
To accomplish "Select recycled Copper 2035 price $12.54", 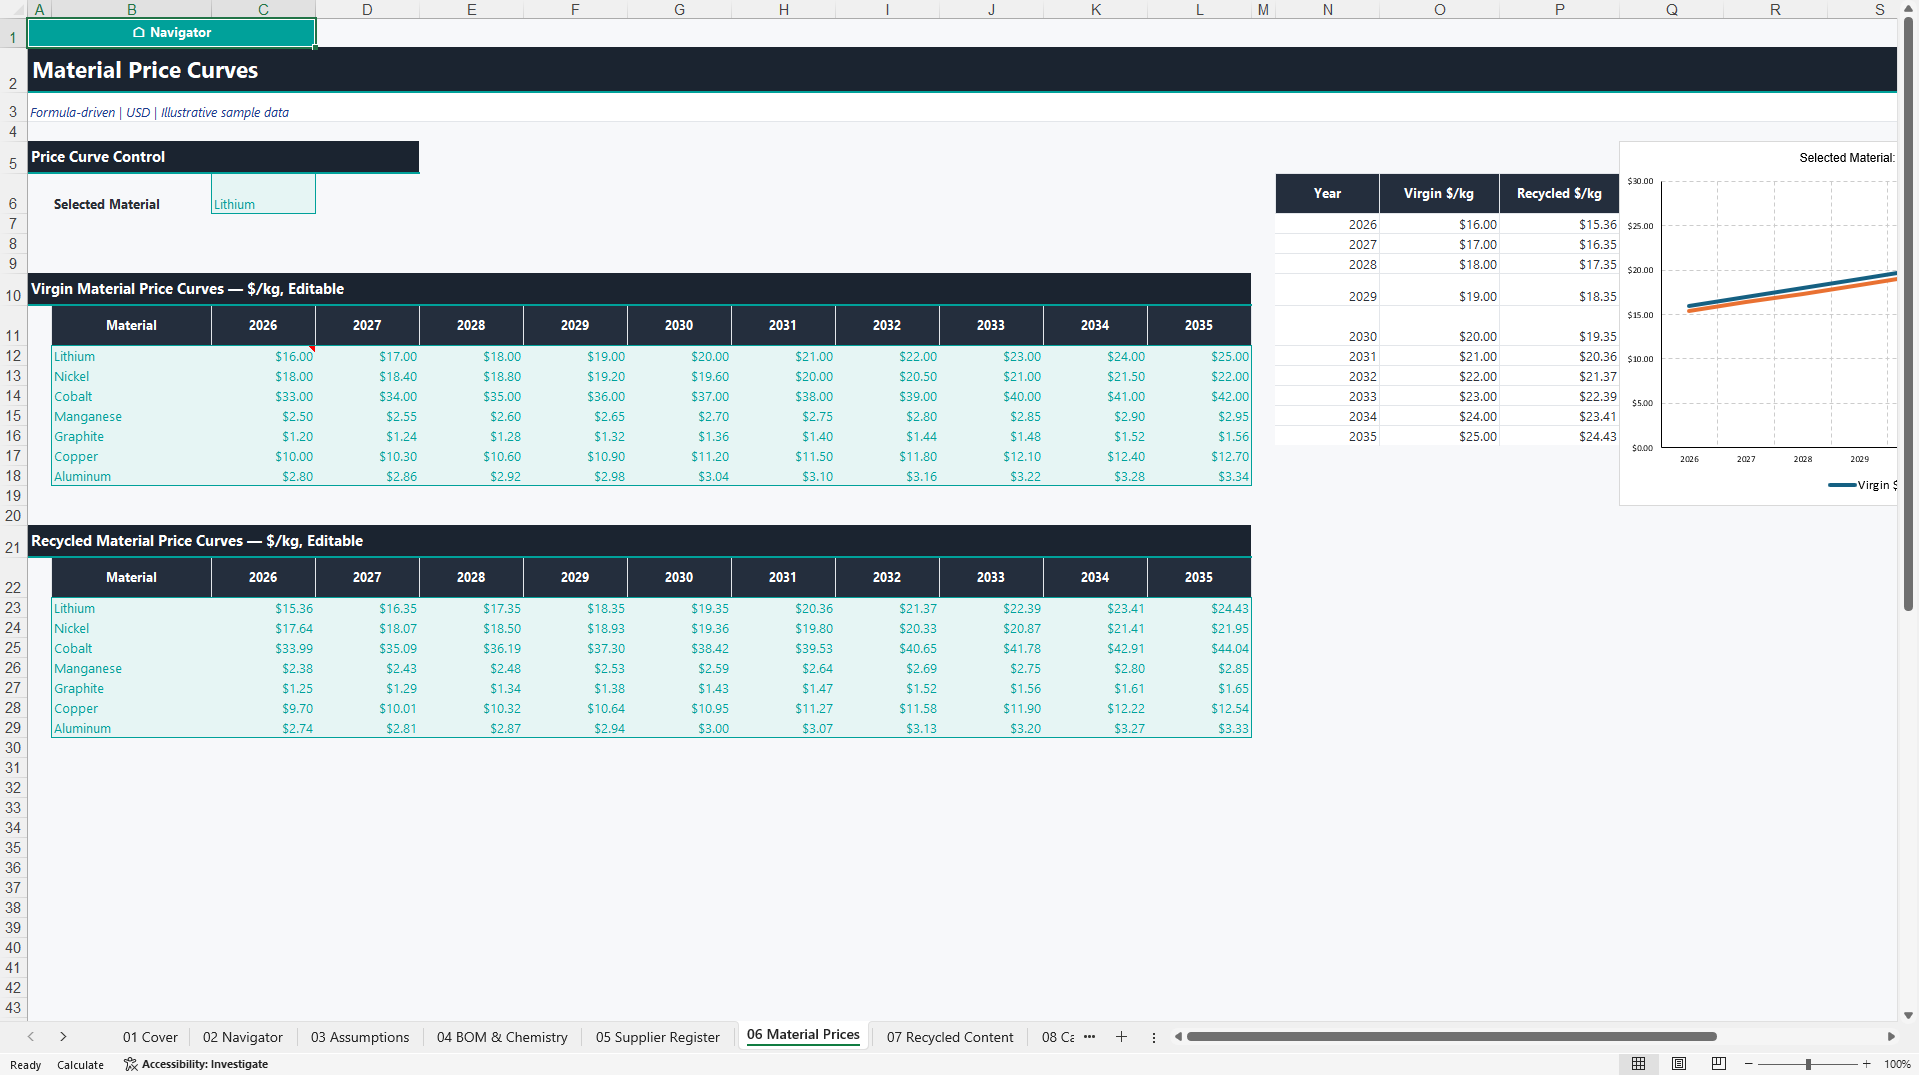I will (1199, 708).
